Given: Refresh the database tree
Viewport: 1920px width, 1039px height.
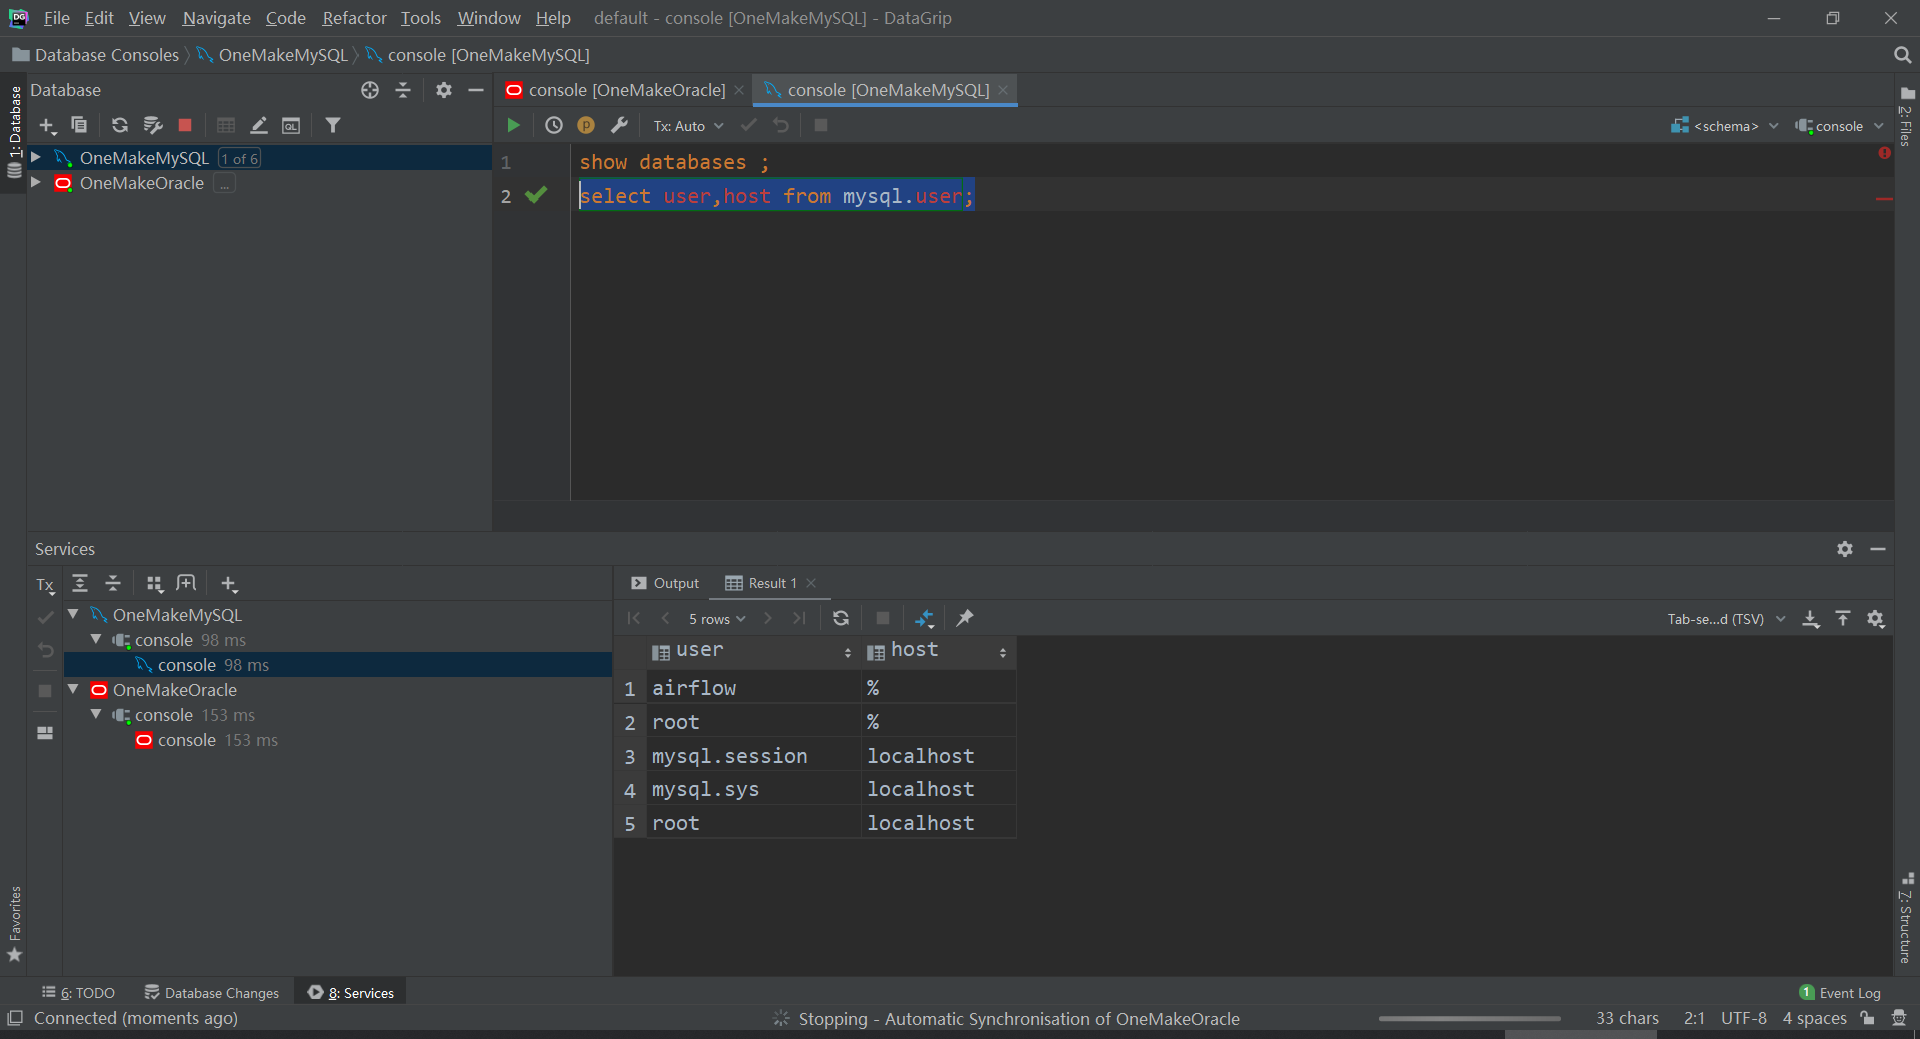Looking at the screenshot, I should [x=120, y=125].
